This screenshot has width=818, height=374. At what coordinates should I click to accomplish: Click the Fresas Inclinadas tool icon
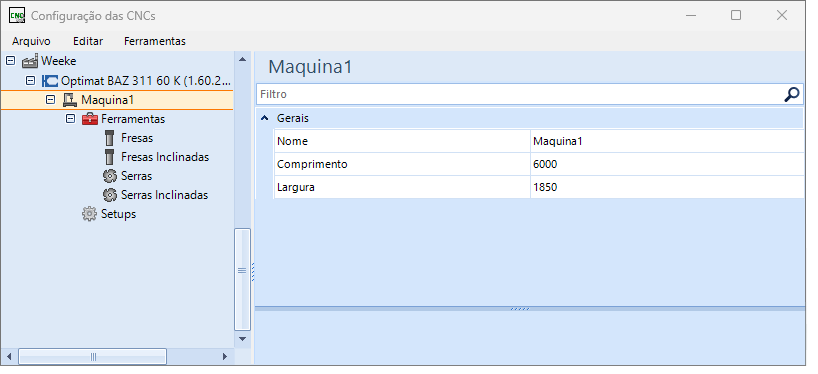pyautogui.click(x=109, y=157)
